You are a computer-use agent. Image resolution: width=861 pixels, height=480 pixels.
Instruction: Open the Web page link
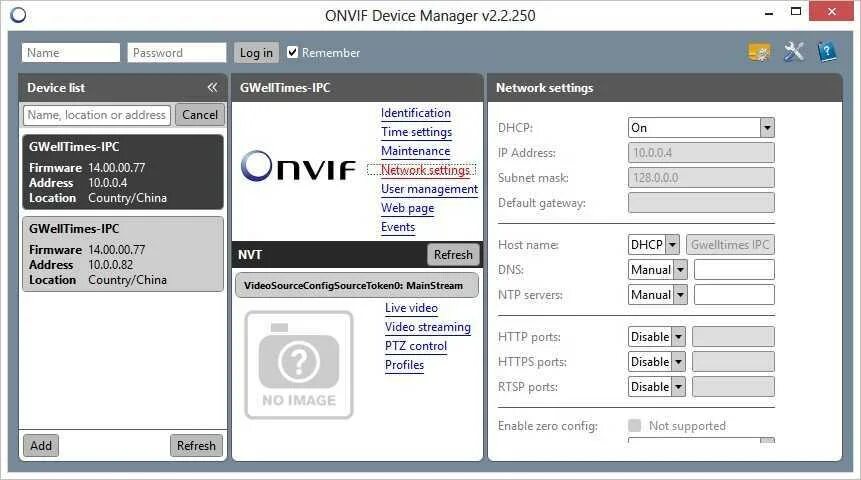[407, 208]
